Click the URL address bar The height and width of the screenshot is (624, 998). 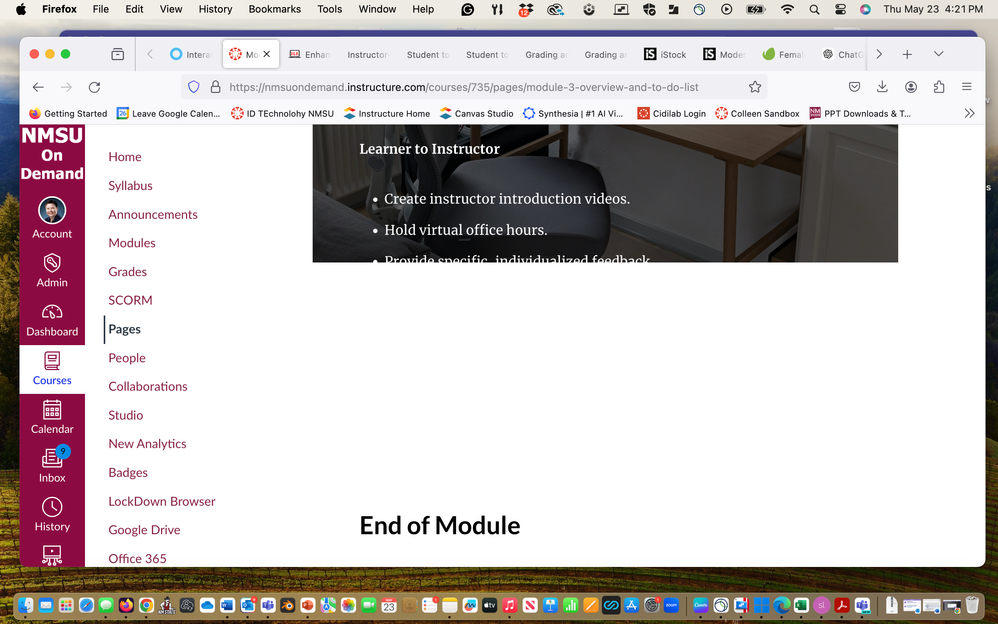click(474, 87)
